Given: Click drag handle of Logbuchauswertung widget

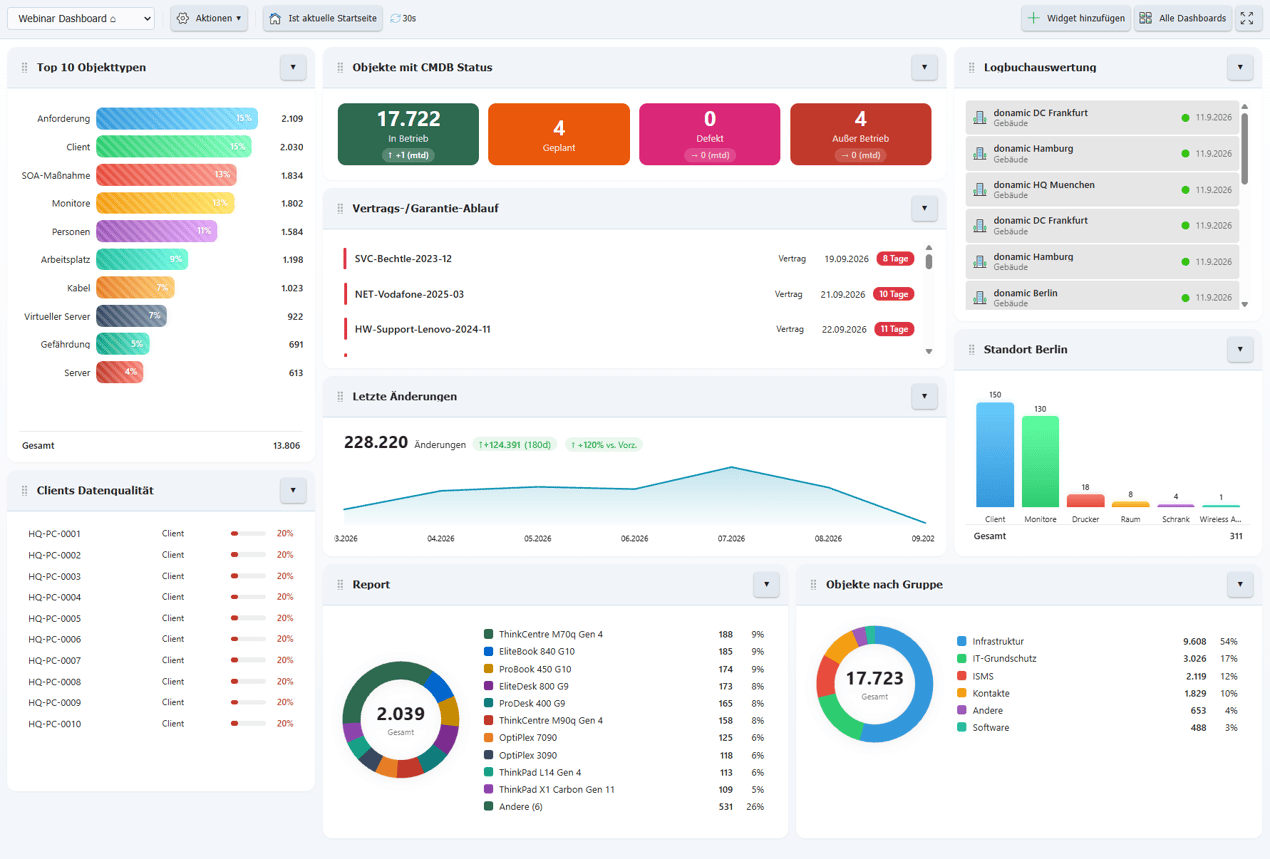Looking at the screenshot, I should click(972, 68).
